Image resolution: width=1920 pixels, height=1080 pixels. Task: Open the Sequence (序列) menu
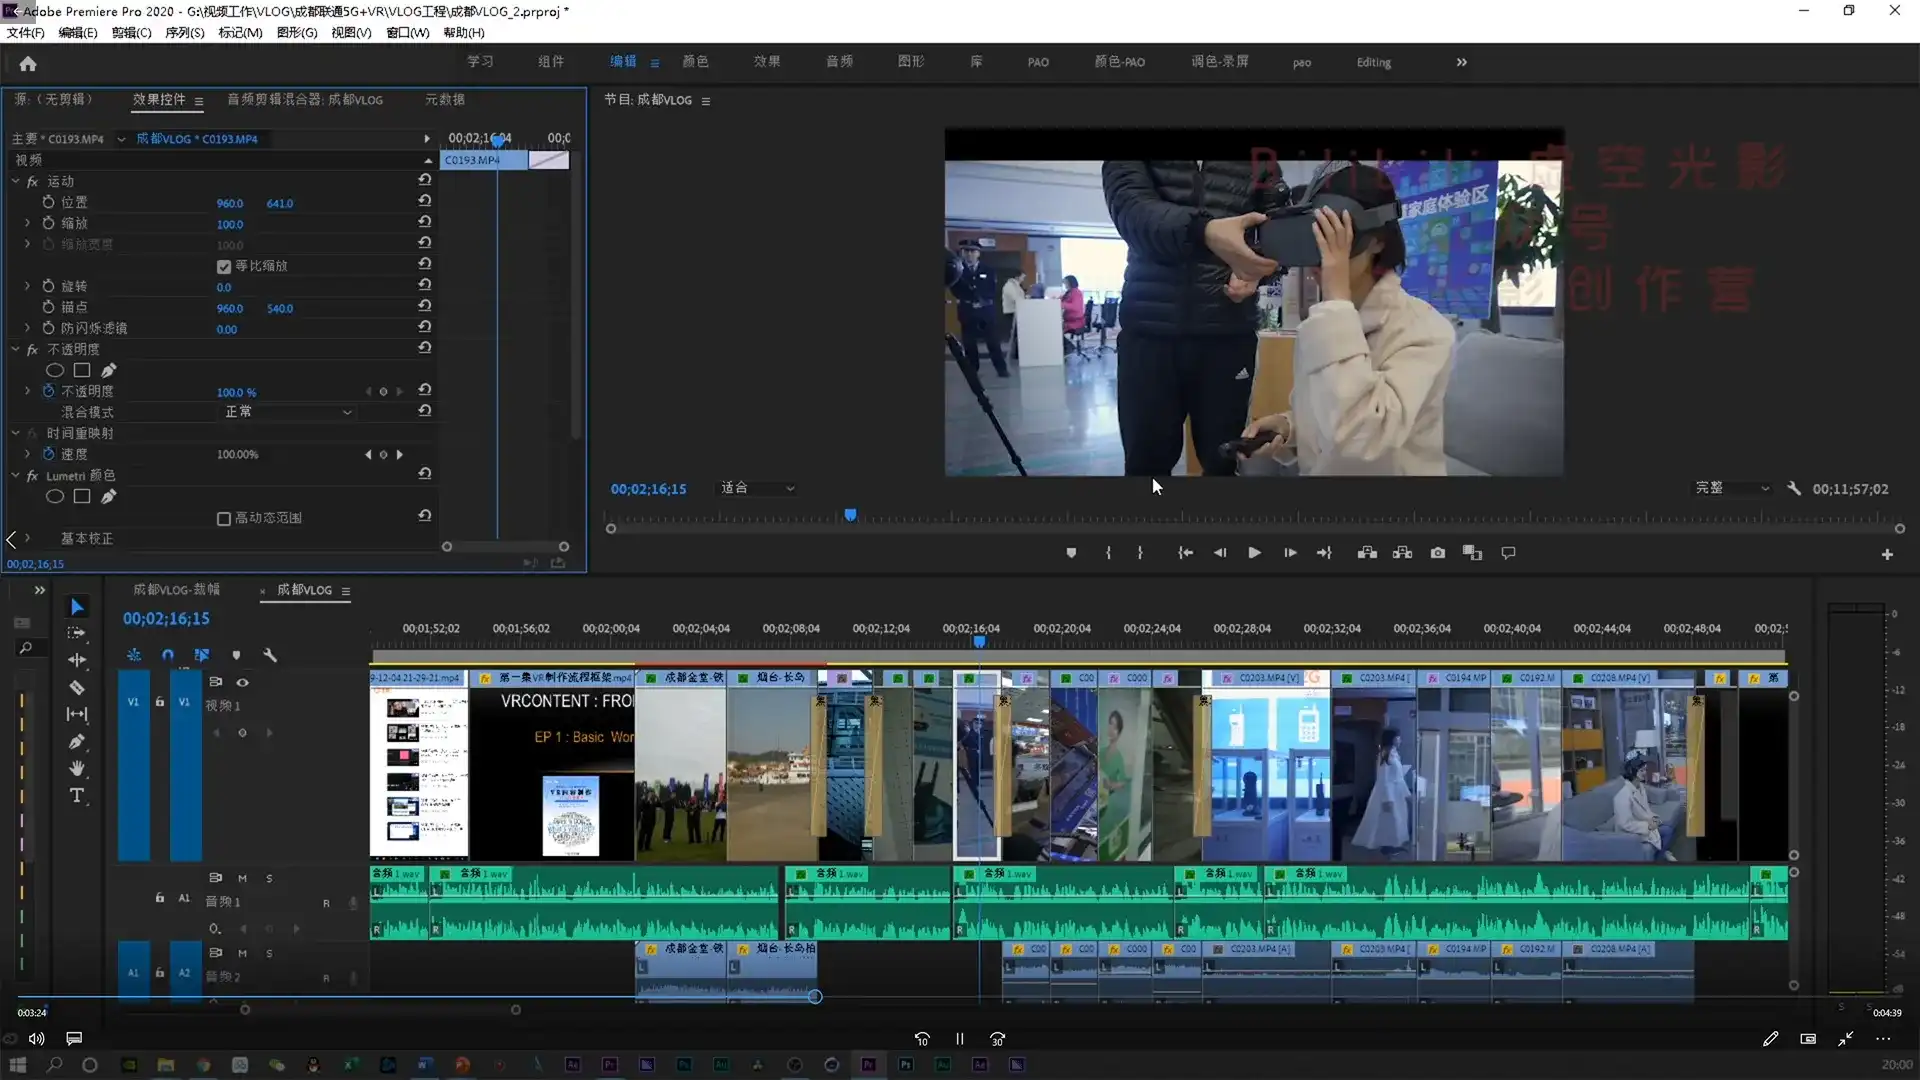point(184,32)
